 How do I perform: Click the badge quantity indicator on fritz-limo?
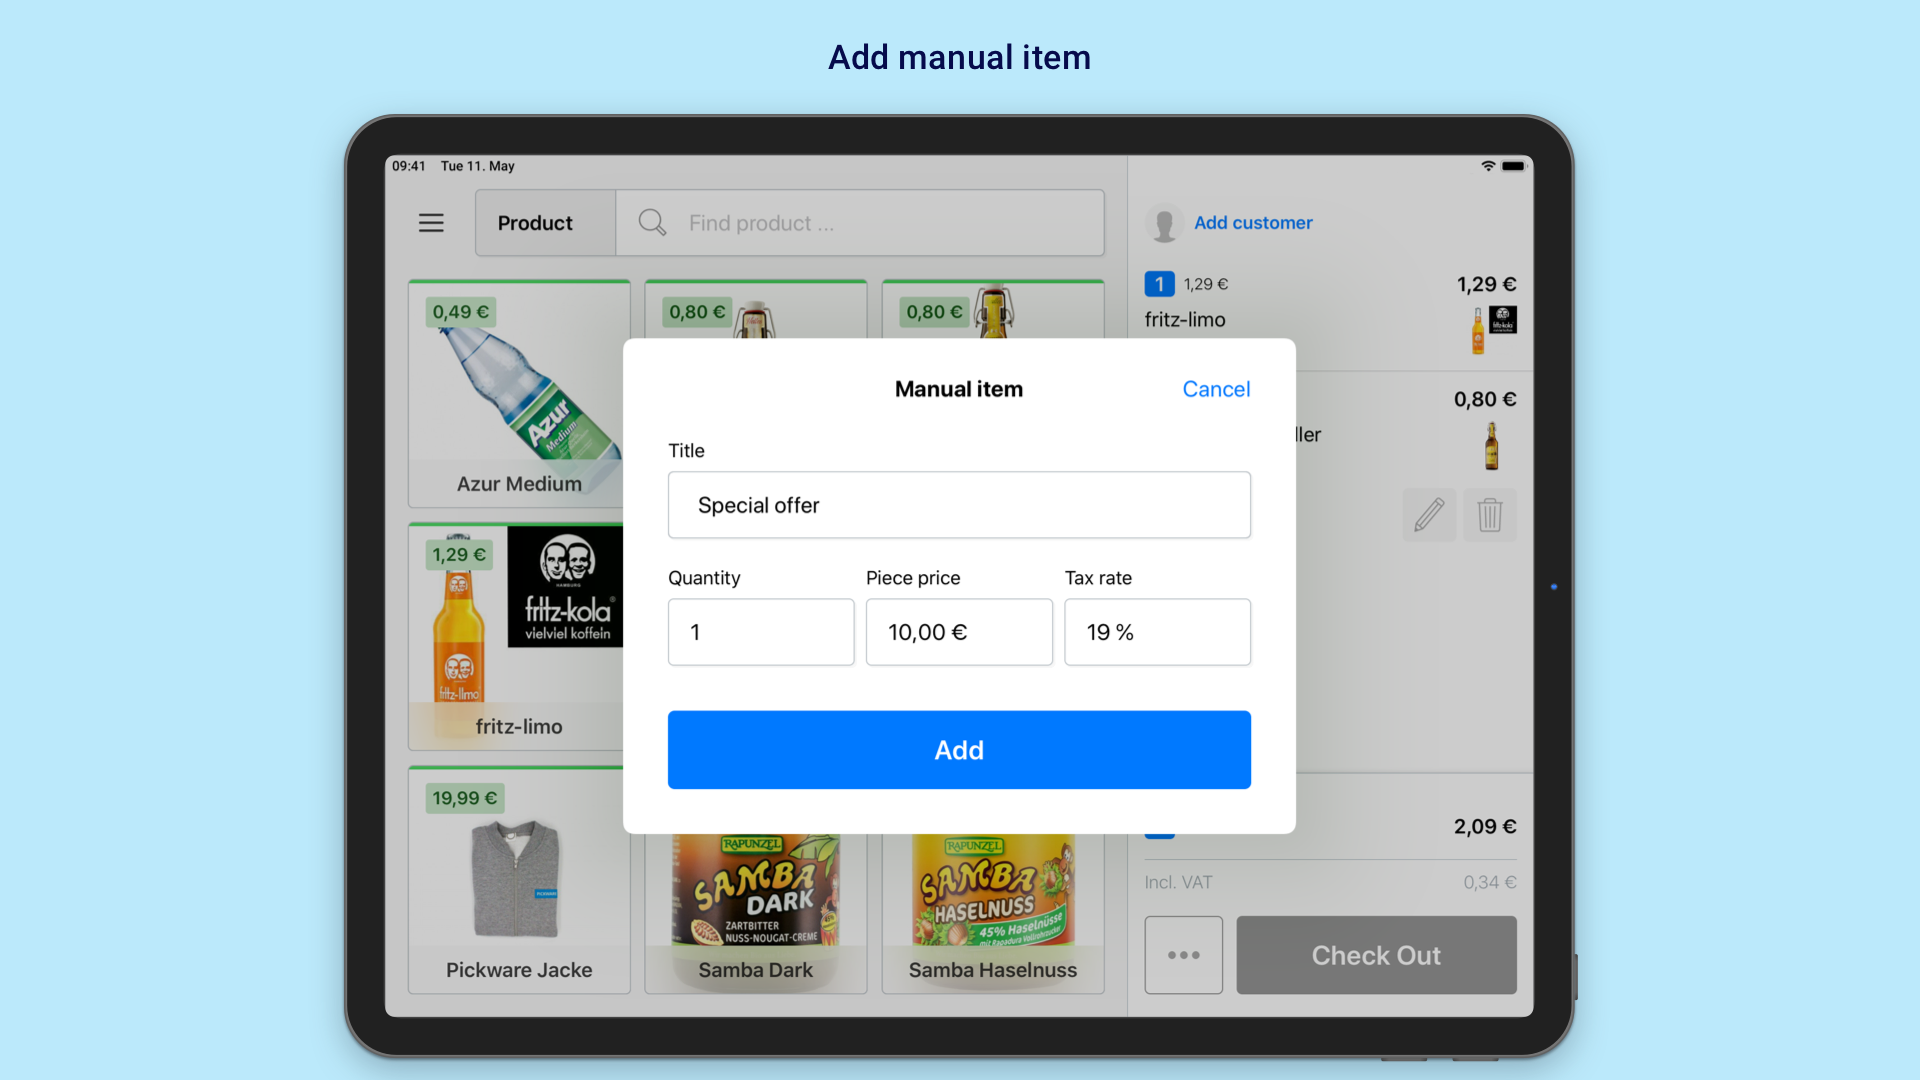click(1156, 282)
